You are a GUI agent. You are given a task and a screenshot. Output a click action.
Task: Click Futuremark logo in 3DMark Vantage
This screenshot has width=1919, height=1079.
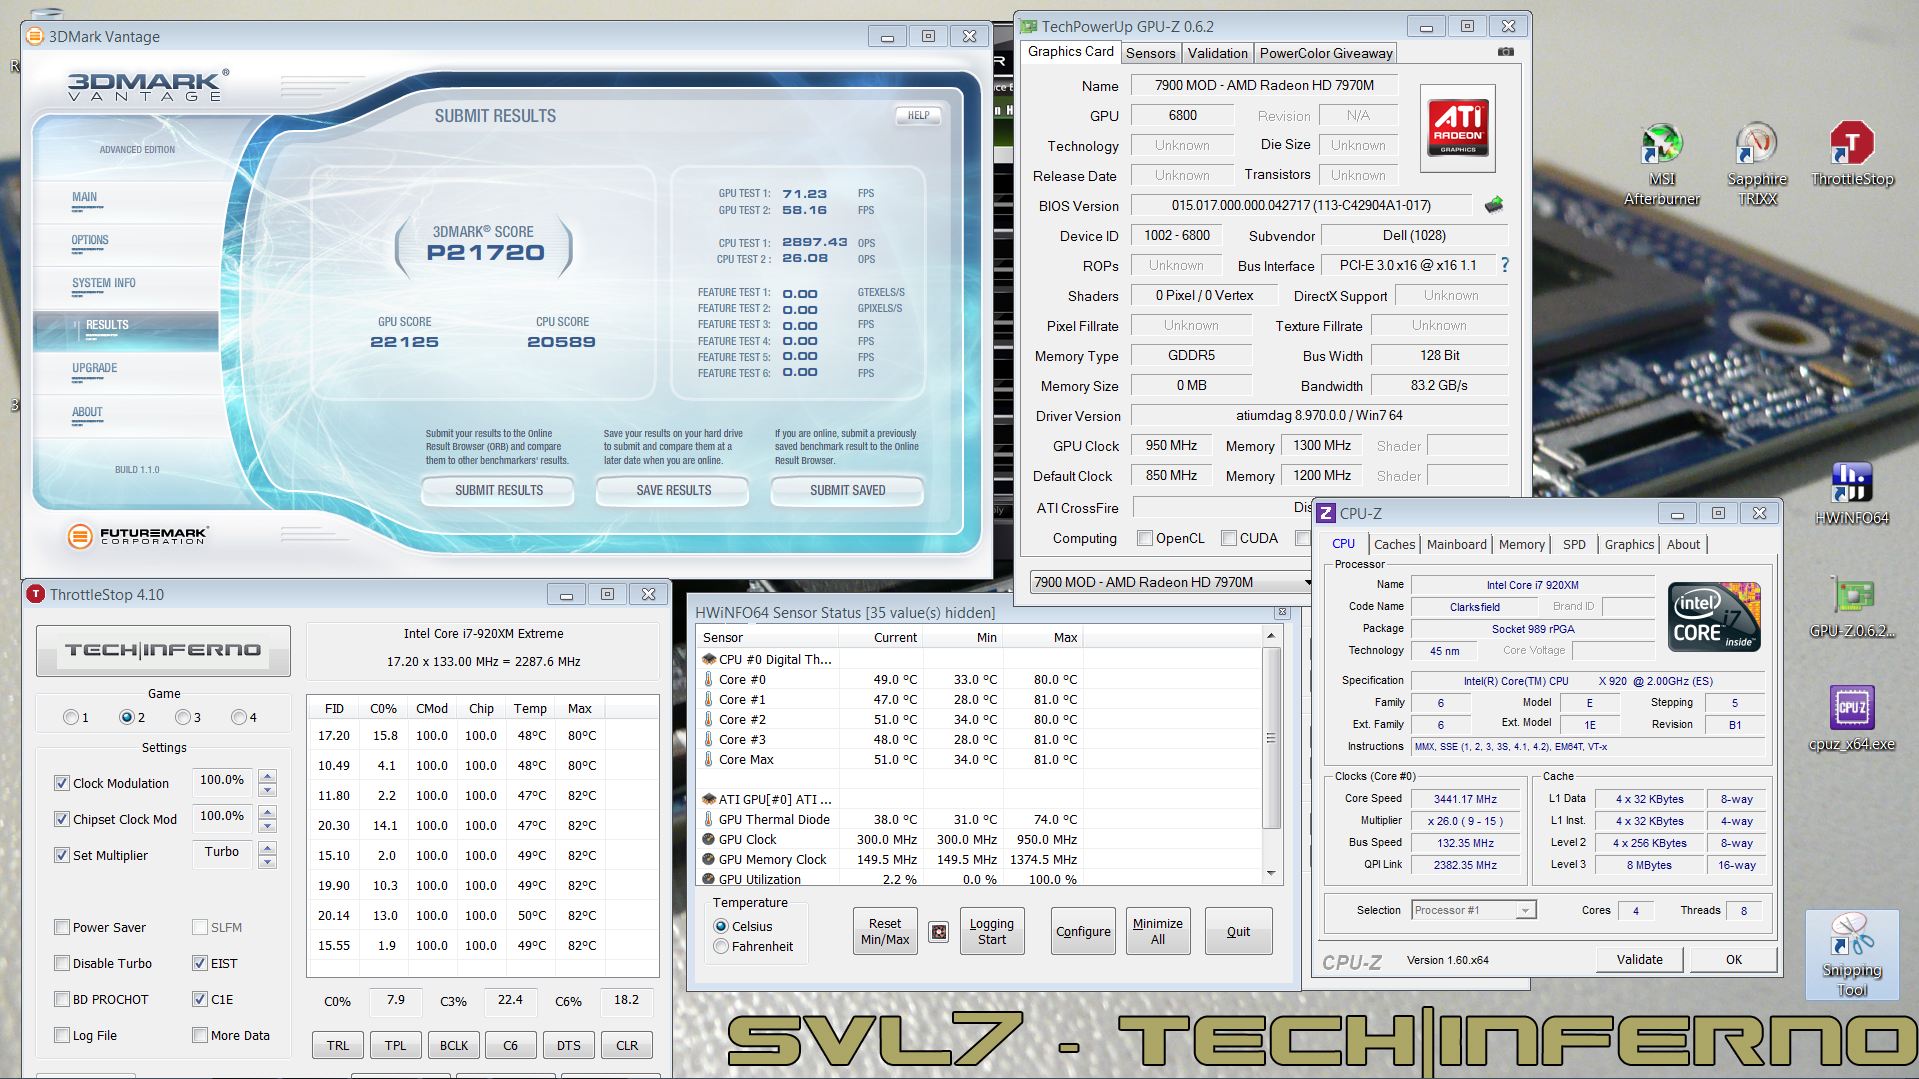[137, 536]
